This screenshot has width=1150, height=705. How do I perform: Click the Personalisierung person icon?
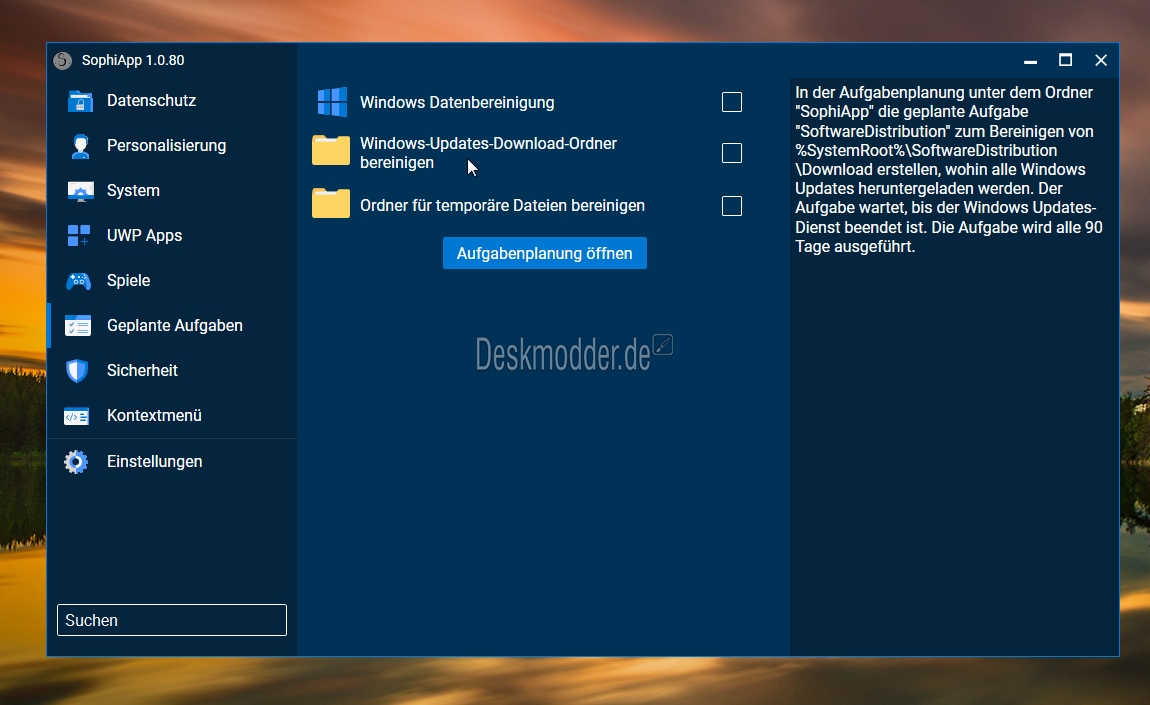[x=80, y=146]
